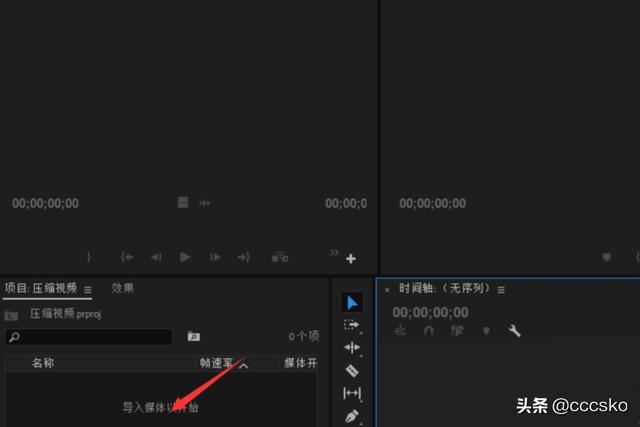Screen dimensions: 640x427
Task: Expand source monitor overflow chevrons
Action: pyautogui.click(x=334, y=252)
